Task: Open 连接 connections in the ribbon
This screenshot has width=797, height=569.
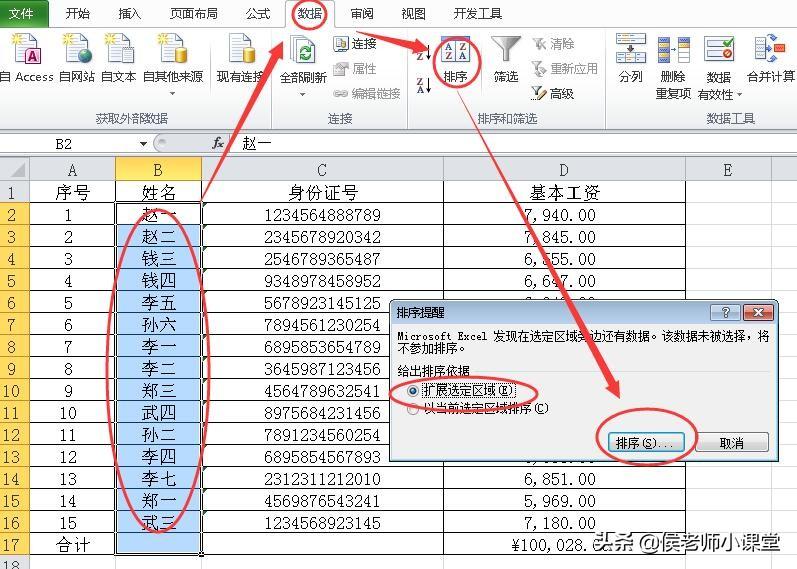Action: (x=355, y=44)
